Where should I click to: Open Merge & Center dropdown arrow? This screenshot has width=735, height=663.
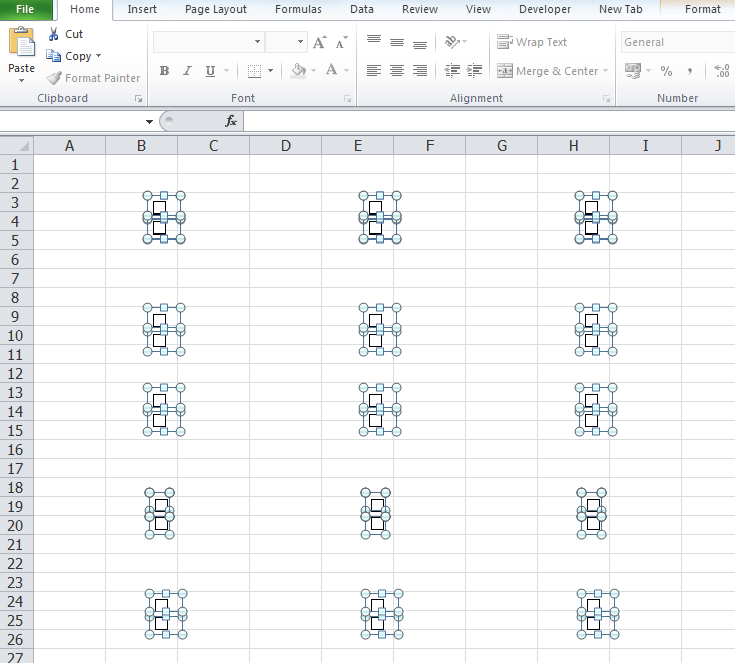pyautogui.click(x=605, y=71)
